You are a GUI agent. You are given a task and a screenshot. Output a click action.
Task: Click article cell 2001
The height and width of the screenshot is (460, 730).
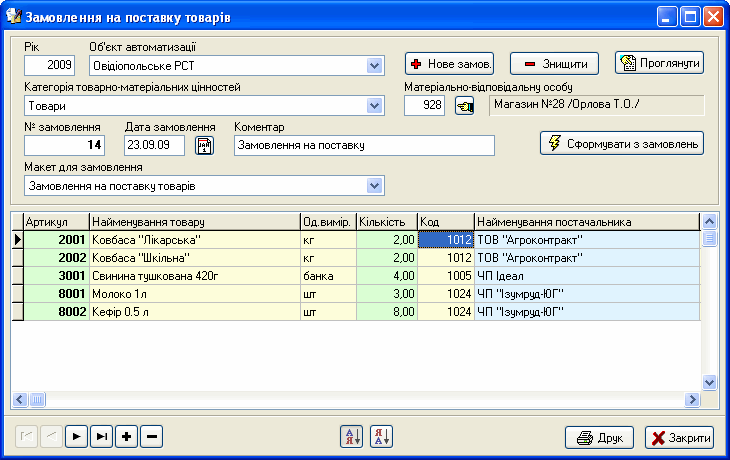[x=56, y=240]
